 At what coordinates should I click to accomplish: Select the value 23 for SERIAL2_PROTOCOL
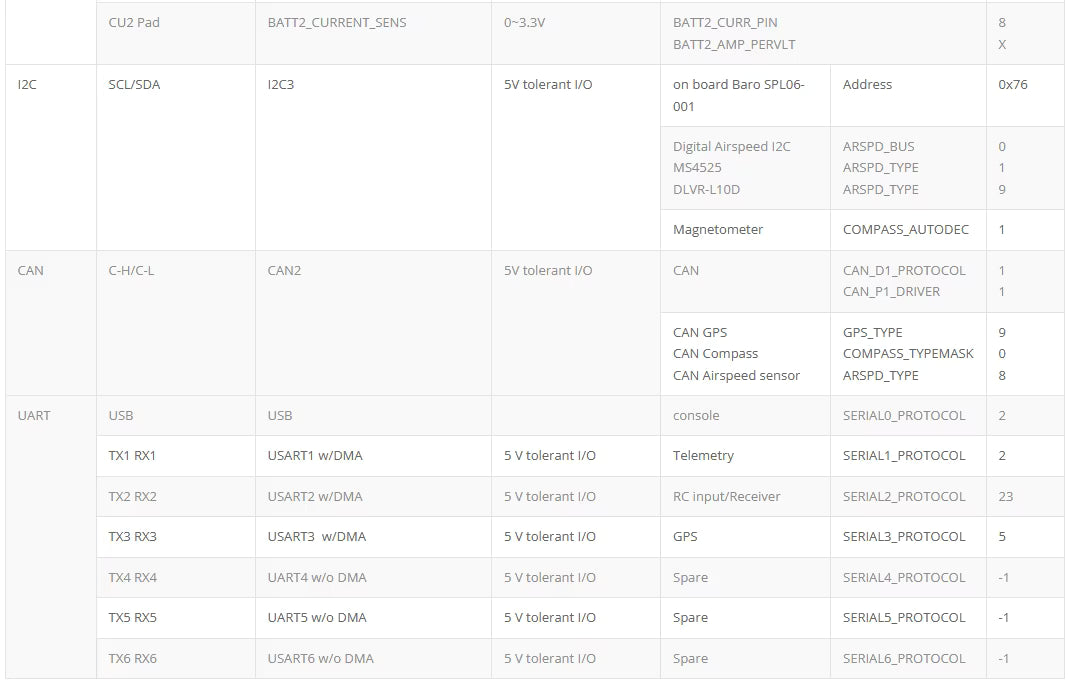pos(1006,497)
